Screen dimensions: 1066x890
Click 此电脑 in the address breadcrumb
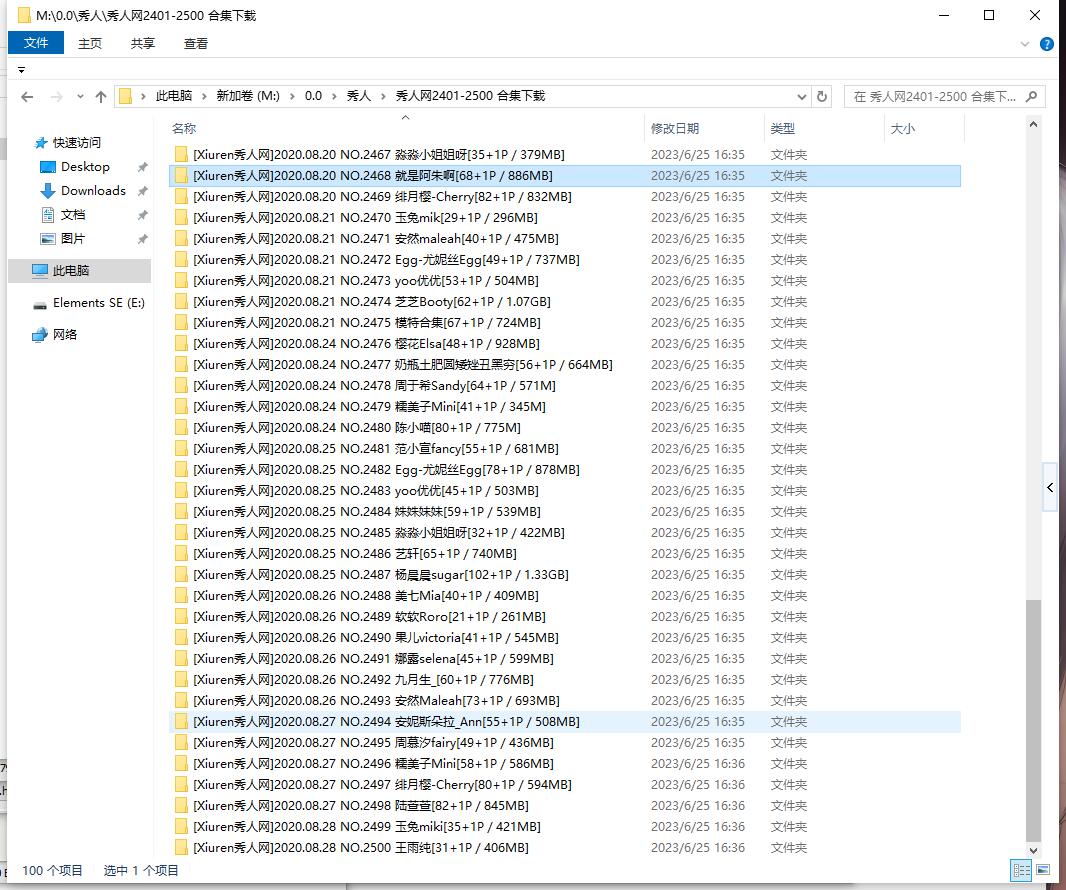(x=173, y=96)
